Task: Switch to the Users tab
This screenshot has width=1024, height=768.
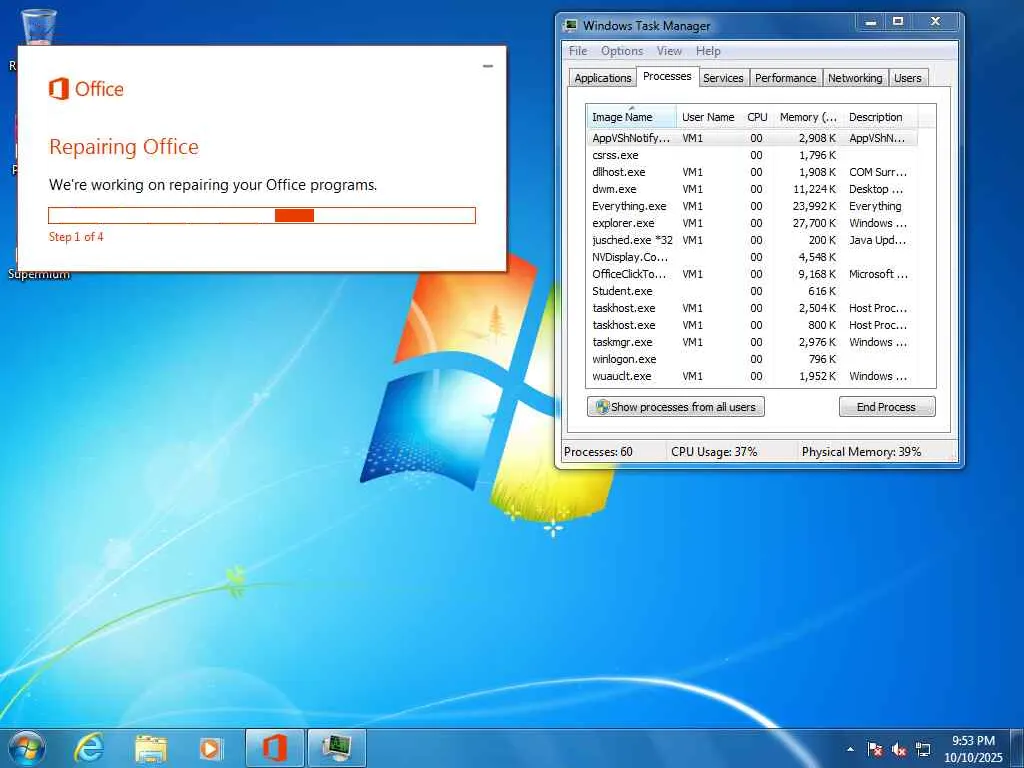Action: (x=908, y=78)
